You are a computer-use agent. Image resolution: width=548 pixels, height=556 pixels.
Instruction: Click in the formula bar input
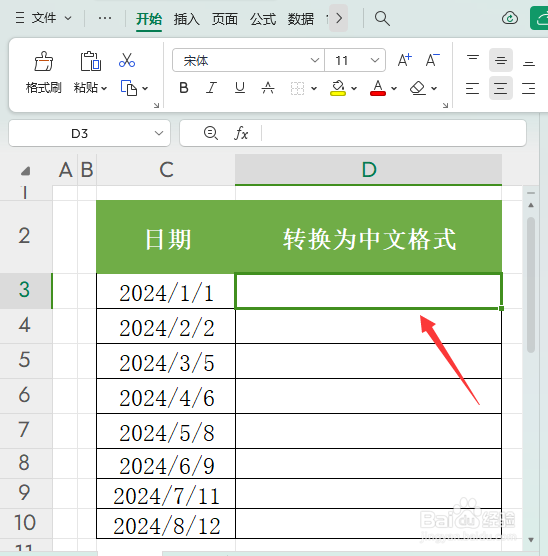click(x=393, y=133)
